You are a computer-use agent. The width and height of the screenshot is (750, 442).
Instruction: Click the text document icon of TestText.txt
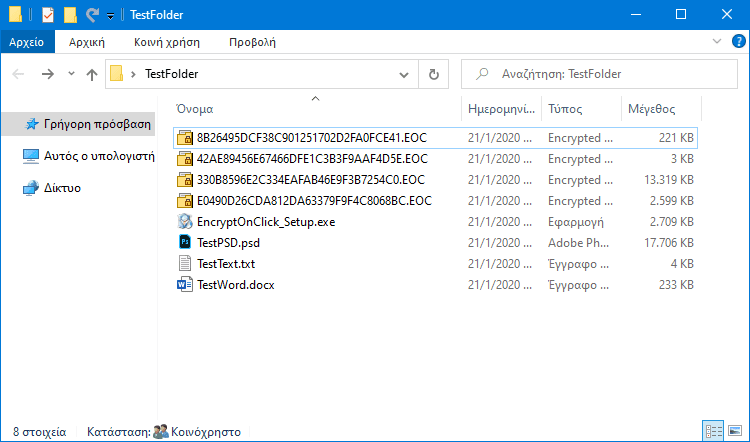(185, 264)
